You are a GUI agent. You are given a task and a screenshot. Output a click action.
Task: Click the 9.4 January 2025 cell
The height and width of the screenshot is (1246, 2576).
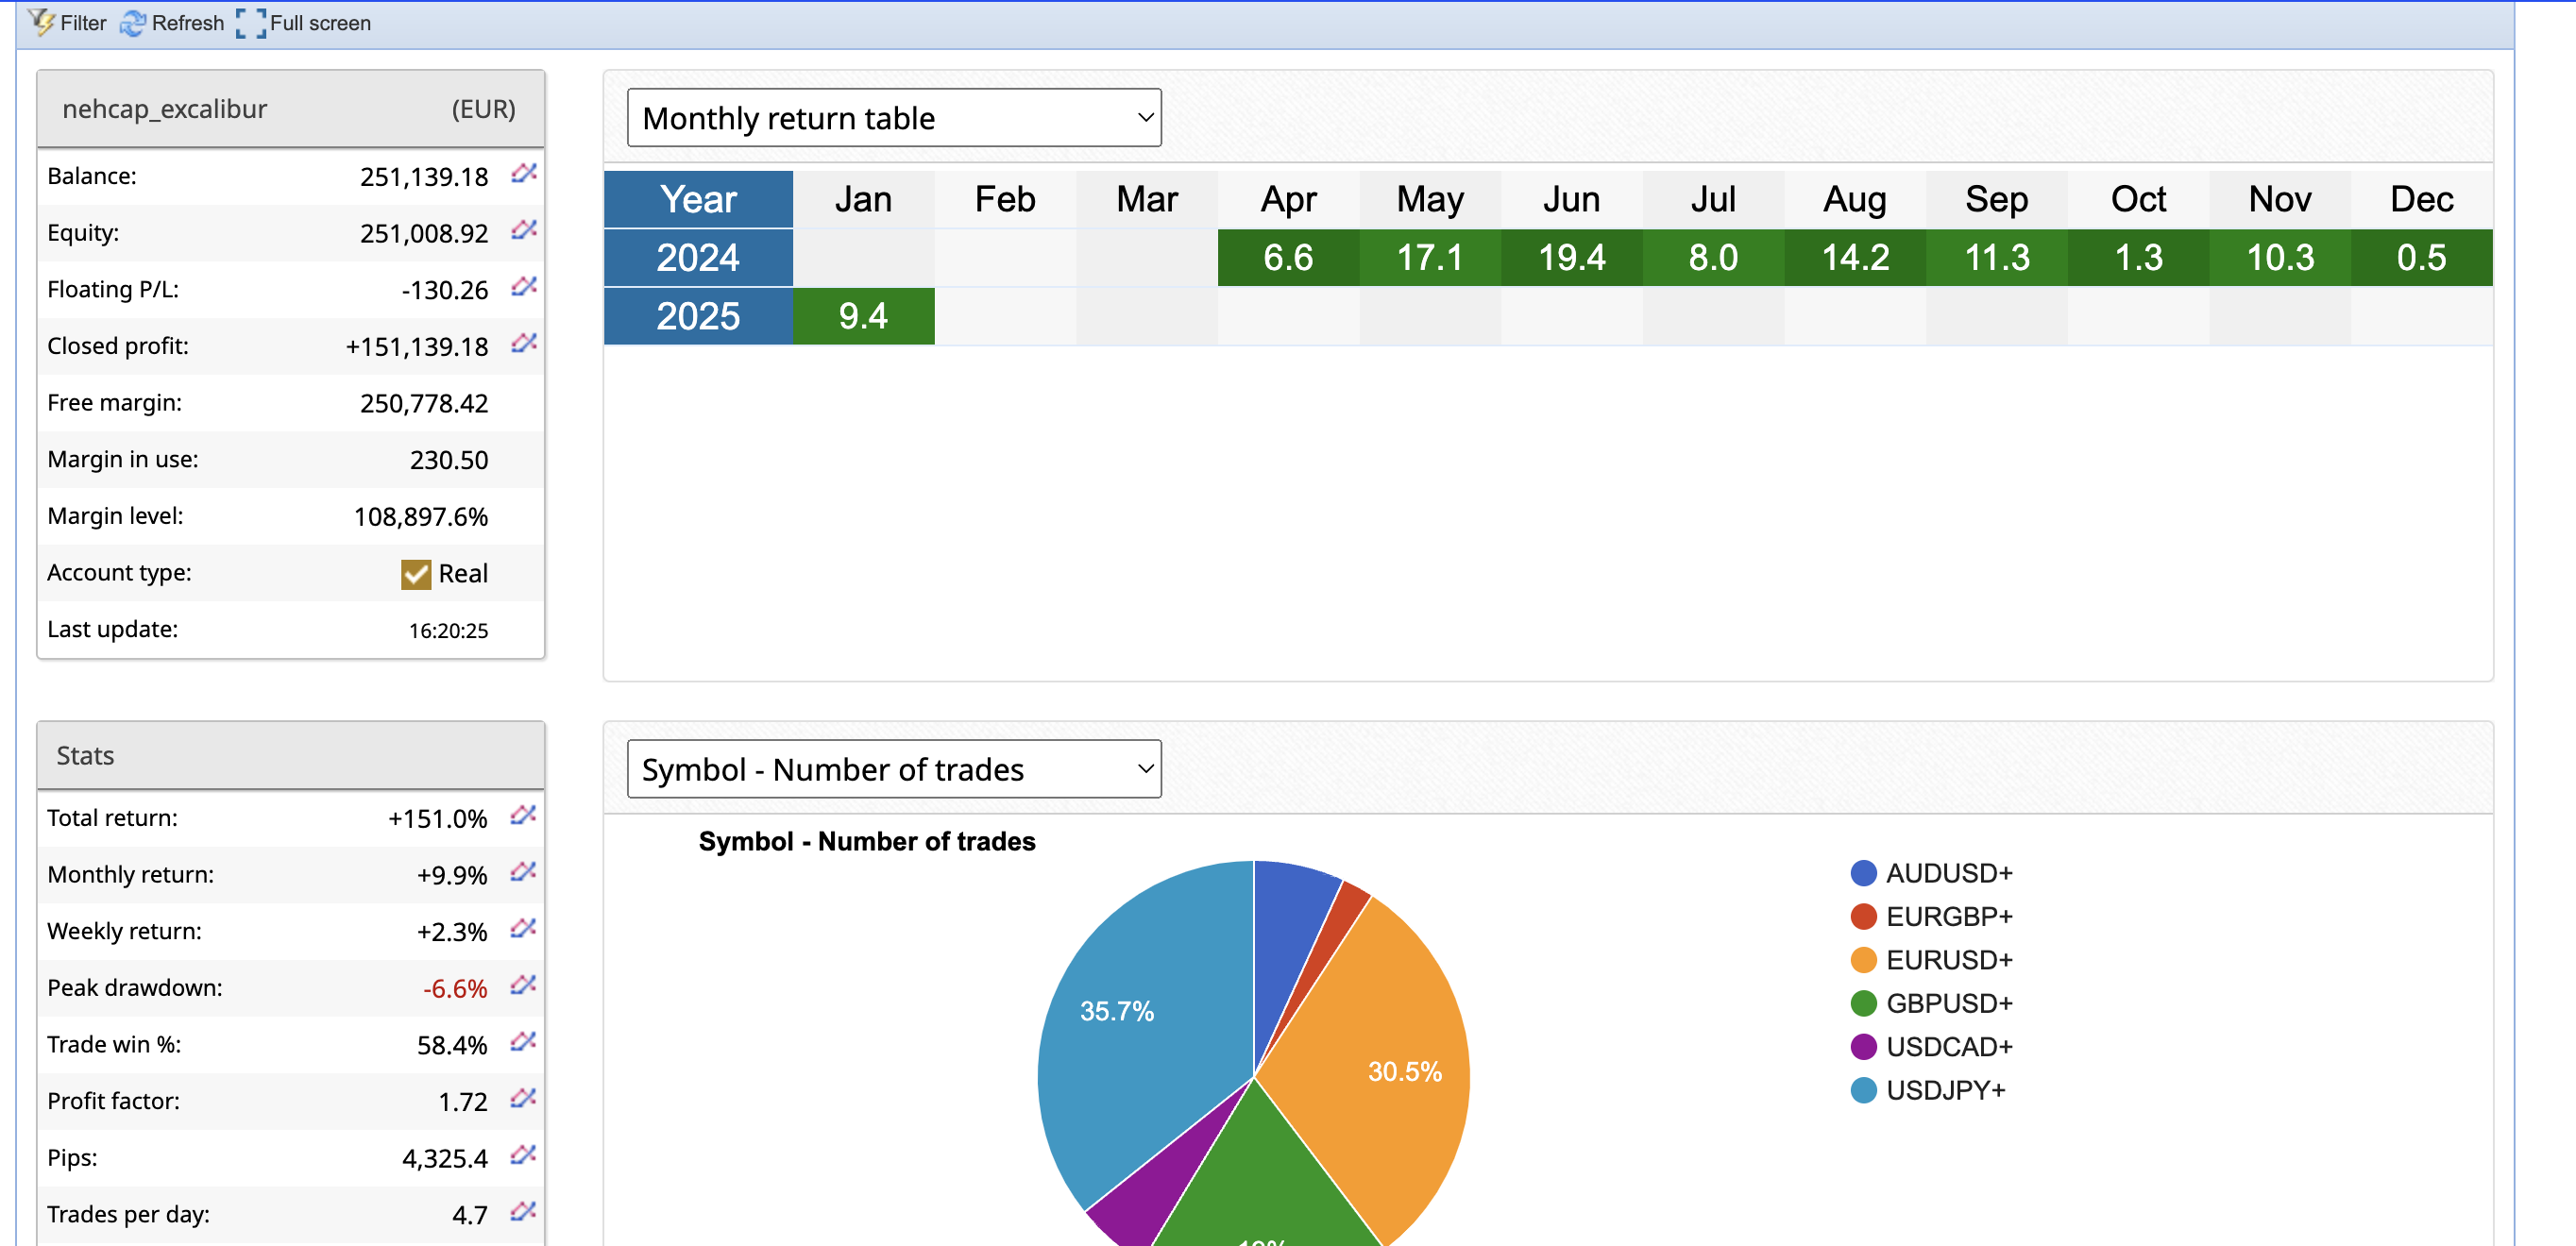[863, 316]
